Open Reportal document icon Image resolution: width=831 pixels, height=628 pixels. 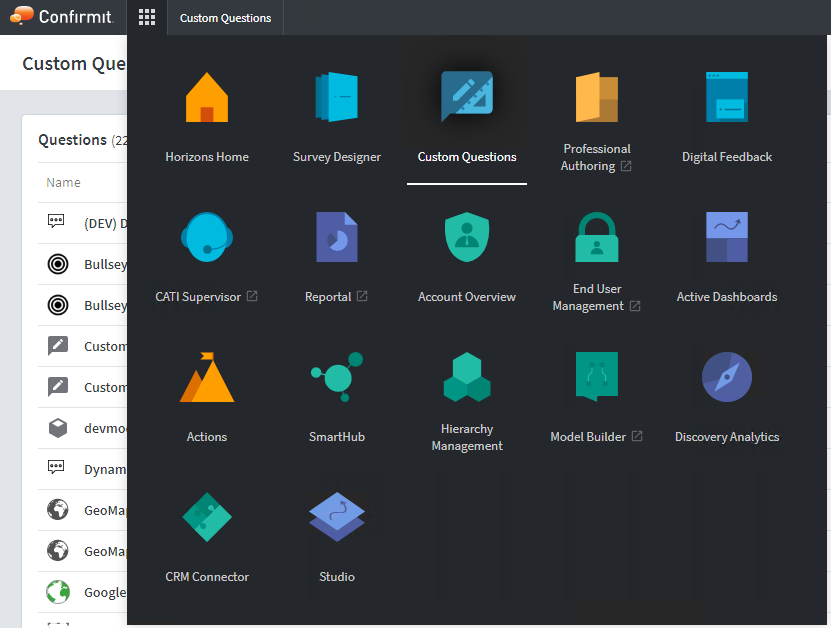337,237
